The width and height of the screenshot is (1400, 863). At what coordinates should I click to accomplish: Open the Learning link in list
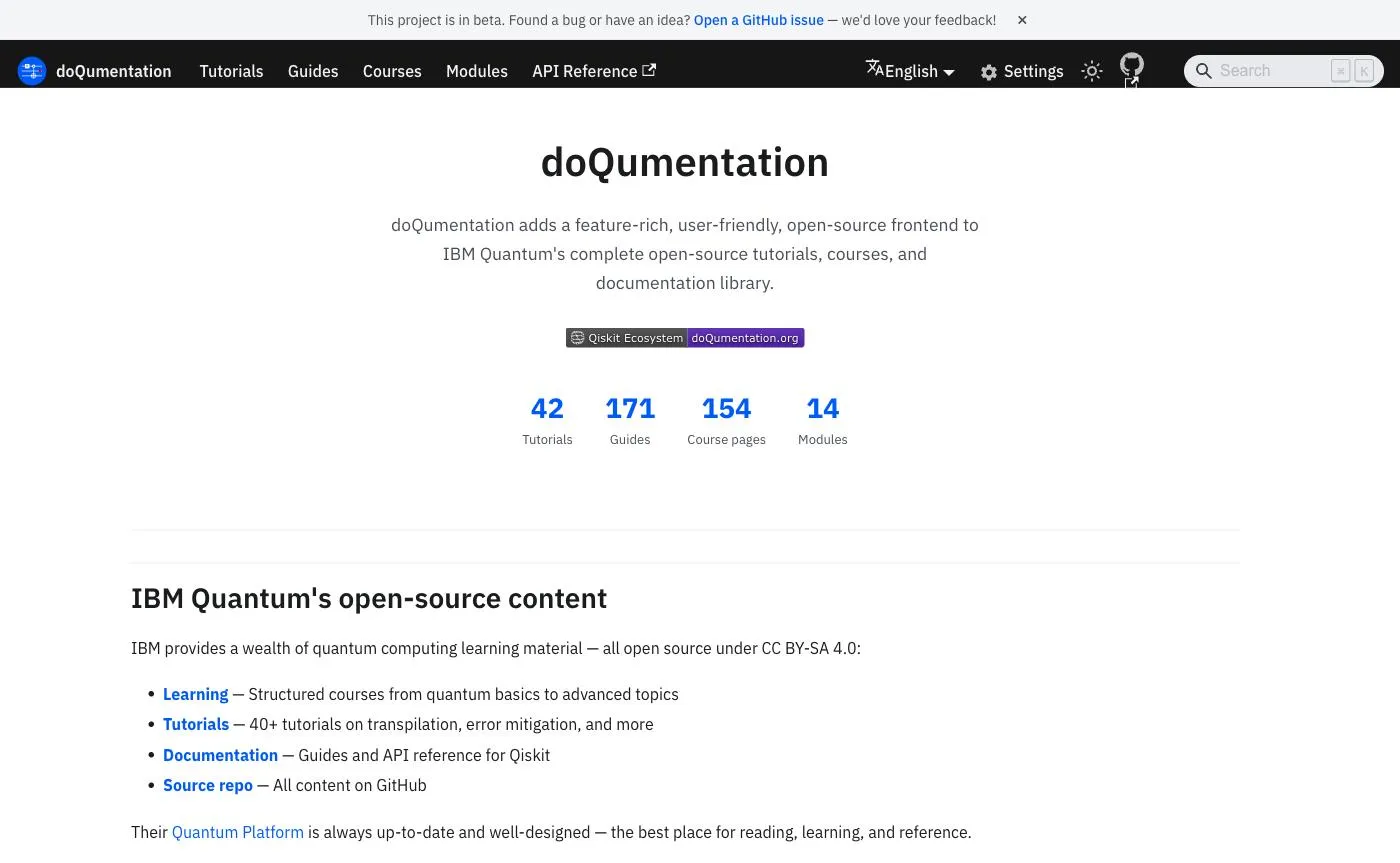196,694
